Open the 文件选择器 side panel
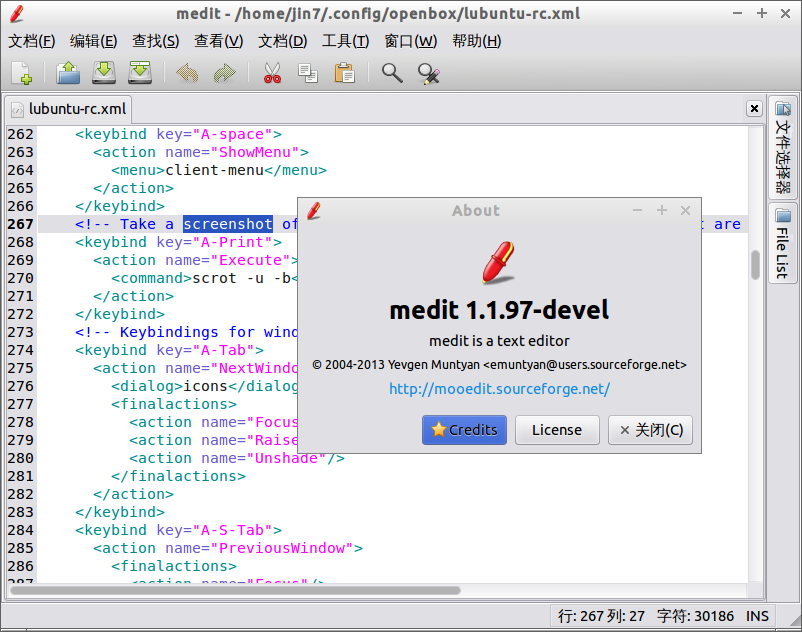The width and height of the screenshot is (802, 632). 782,147
